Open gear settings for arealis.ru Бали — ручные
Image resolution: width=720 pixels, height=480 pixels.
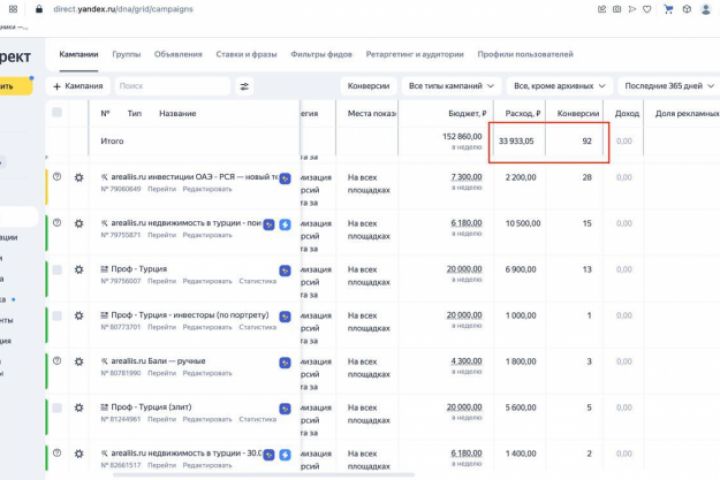coord(79,361)
